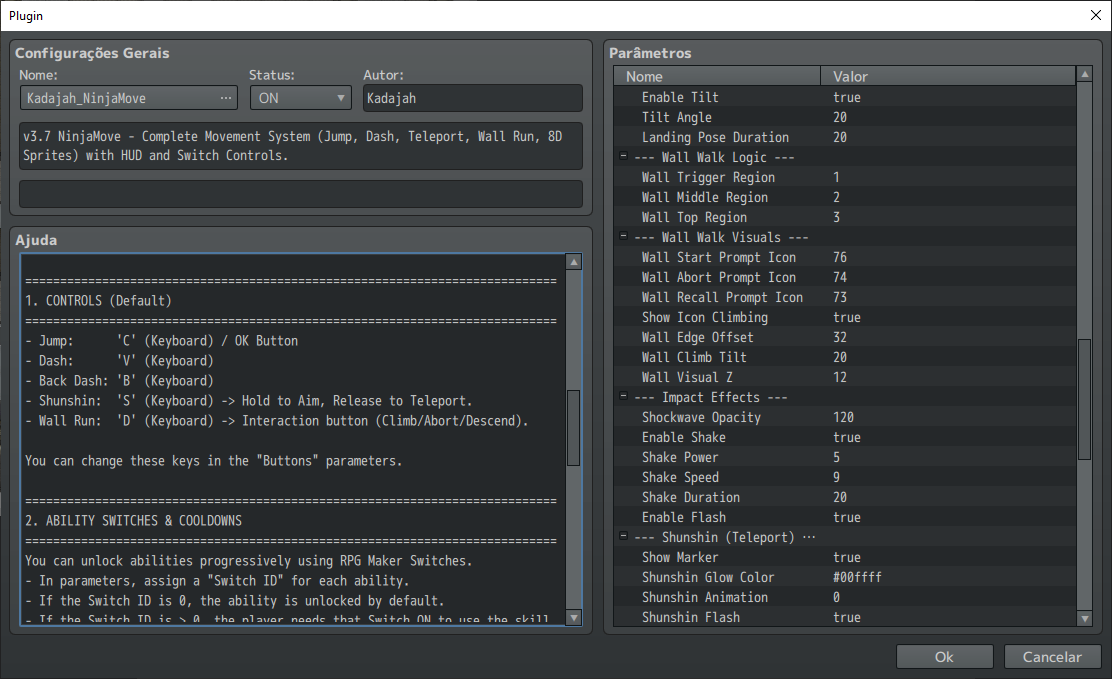Select the Show Marker parameter

pos(845,557)
